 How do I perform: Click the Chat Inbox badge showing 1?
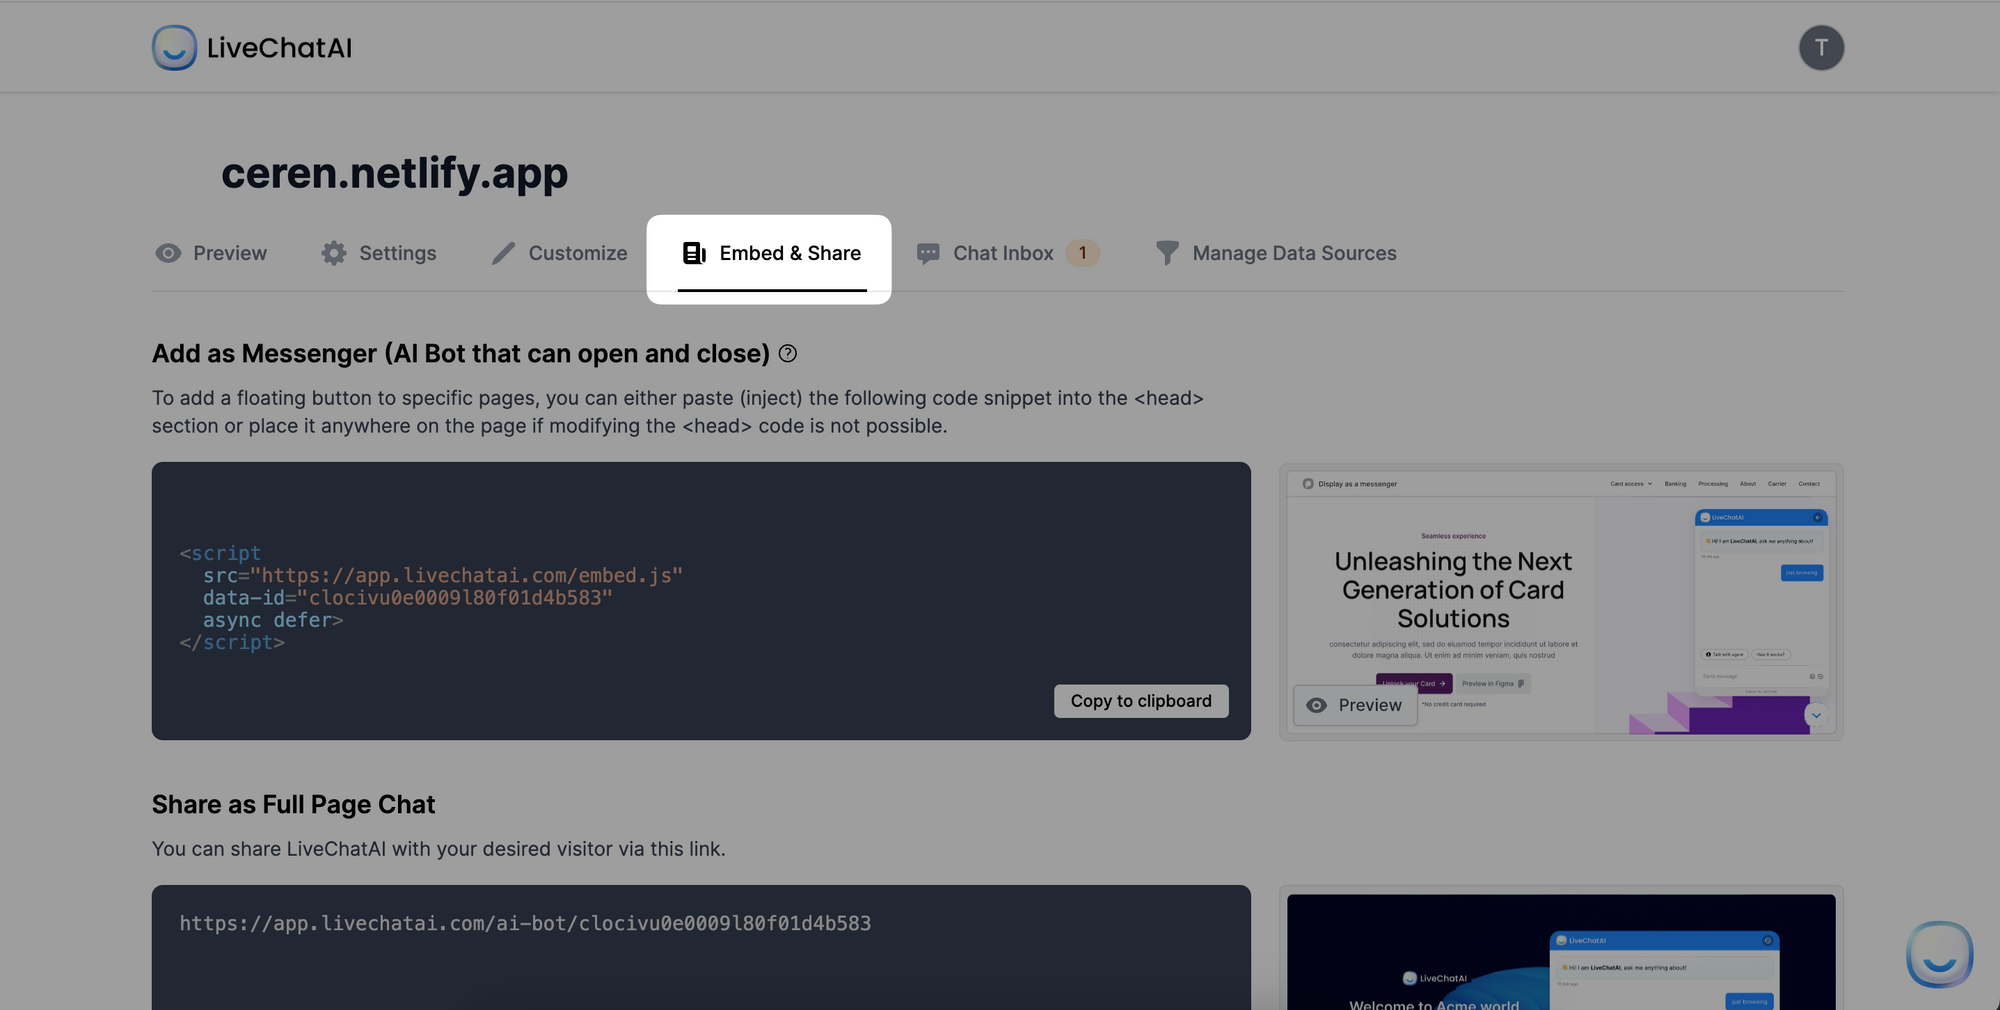[1082, 253]
